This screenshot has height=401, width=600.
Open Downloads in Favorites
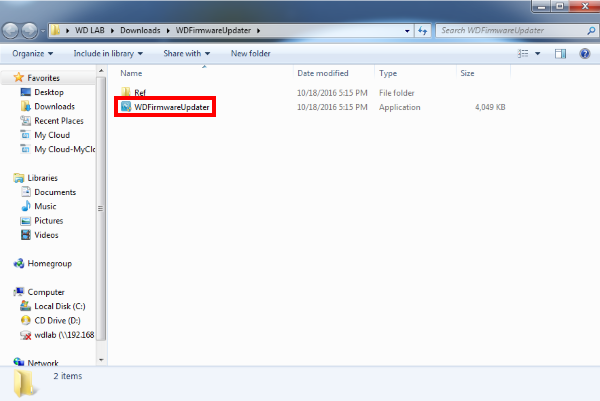pos(54,106)
